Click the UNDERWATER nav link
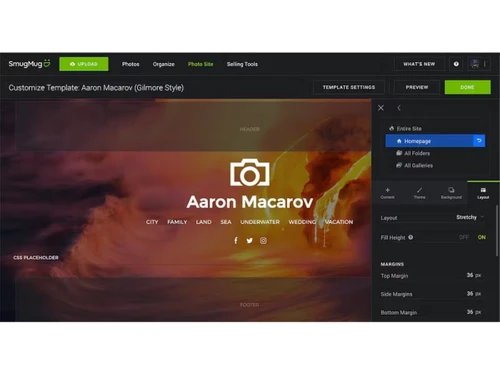The image size is (500, 375). pyautogui.click(x=260, y=222)
